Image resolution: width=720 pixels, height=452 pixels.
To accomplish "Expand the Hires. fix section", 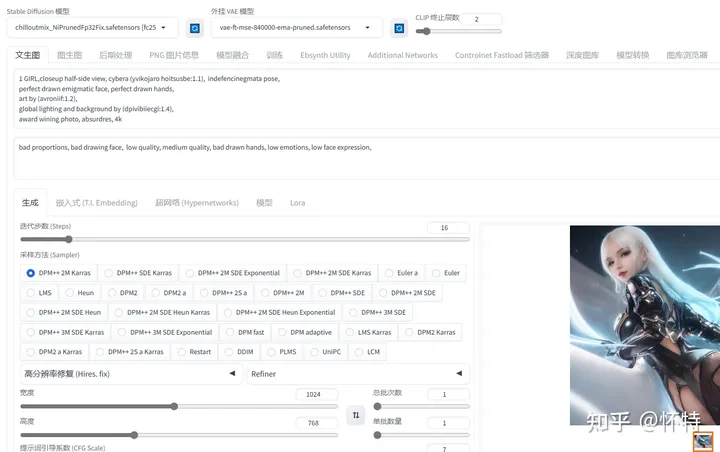I will [131, 373].
